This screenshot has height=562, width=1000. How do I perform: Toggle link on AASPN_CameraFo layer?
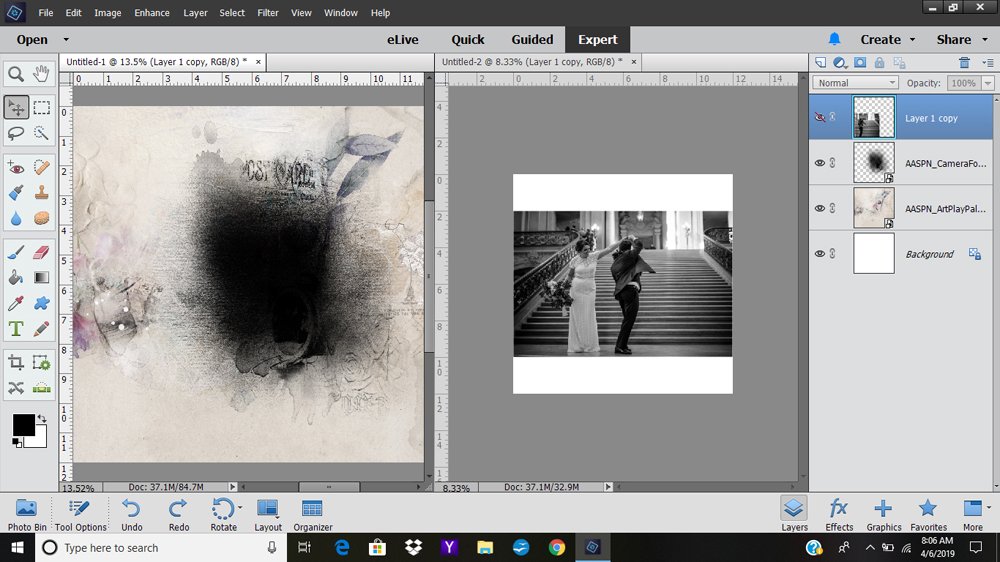[x=832, y=163]
